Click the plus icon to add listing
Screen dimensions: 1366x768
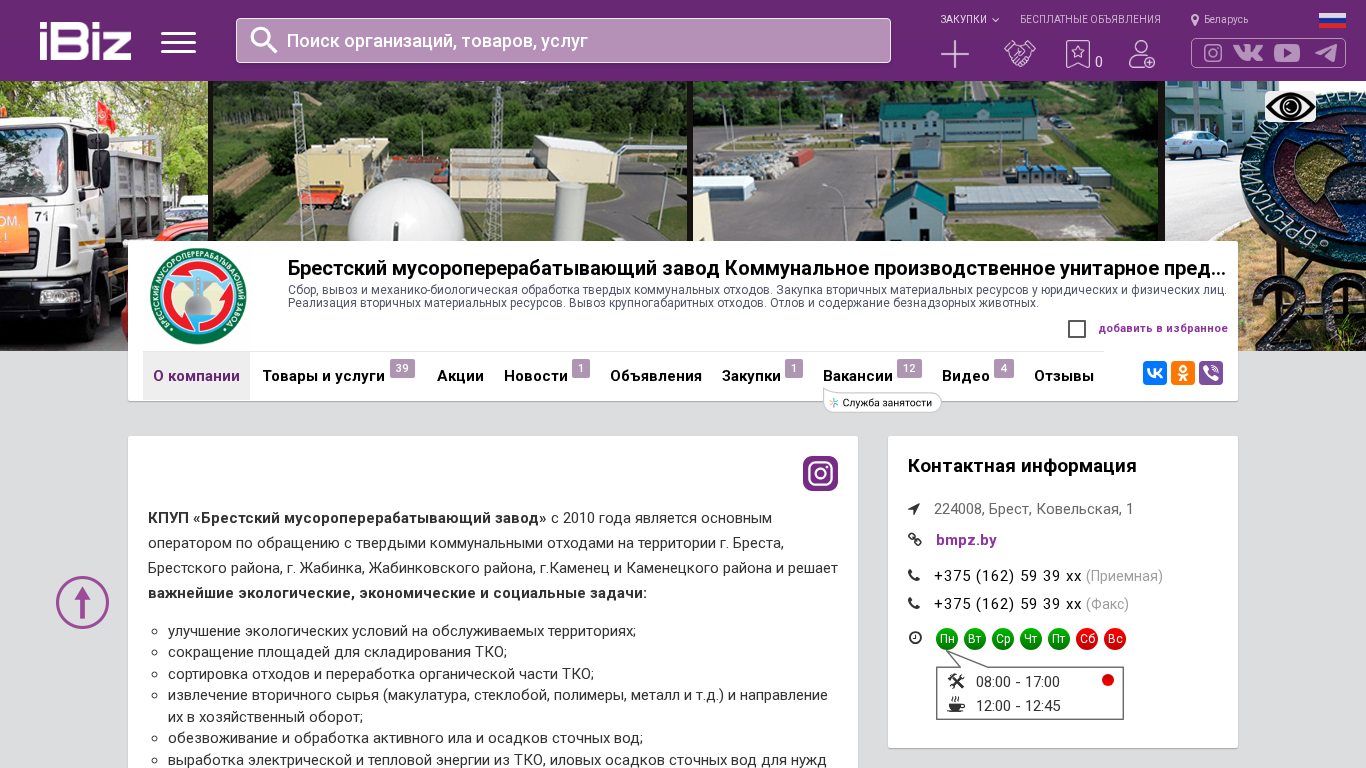click(955, 54)
